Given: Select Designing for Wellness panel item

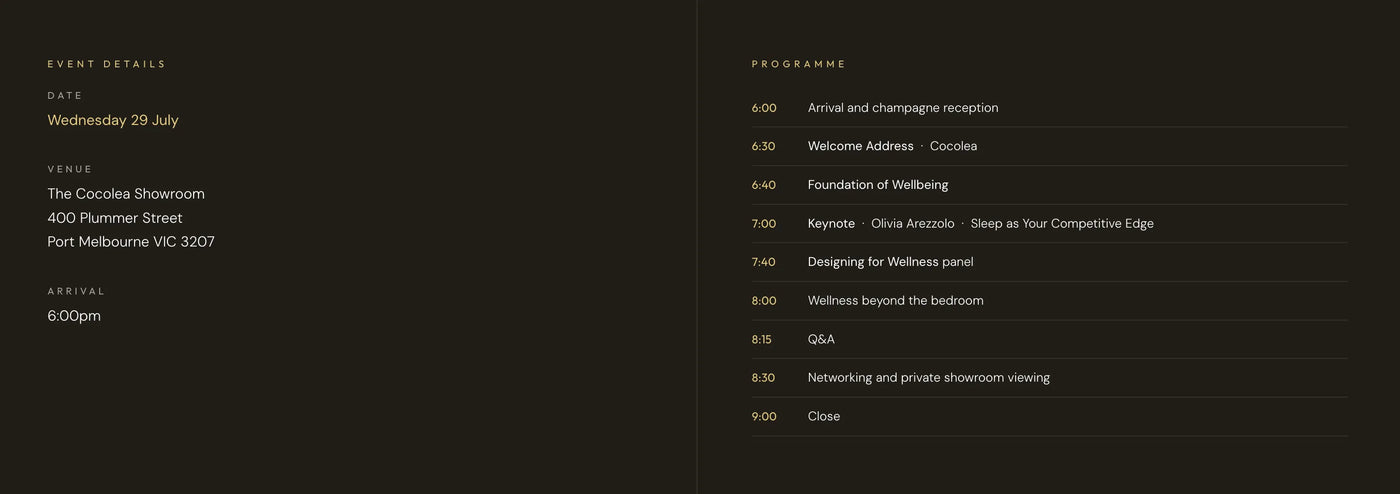Looking at the screenshot, I should click(x=891, y=262).
